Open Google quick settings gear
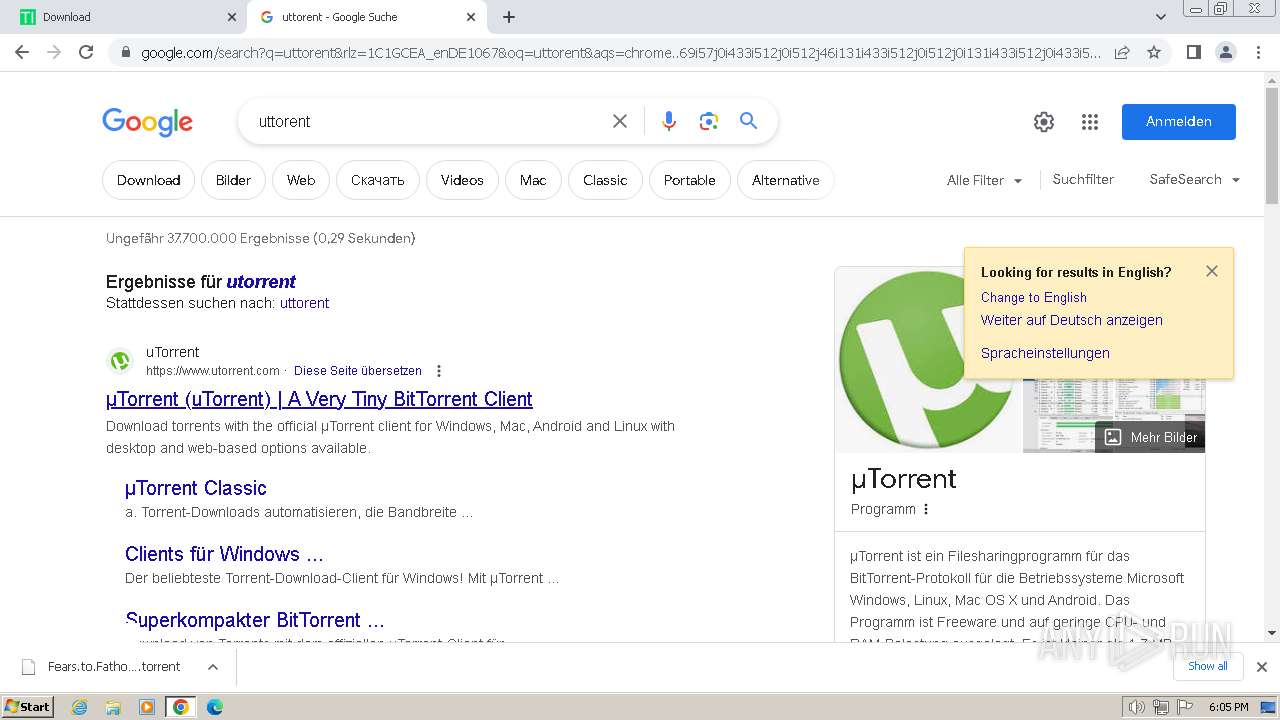Viewport: 1280px width, 720px height. [1044, 122]
